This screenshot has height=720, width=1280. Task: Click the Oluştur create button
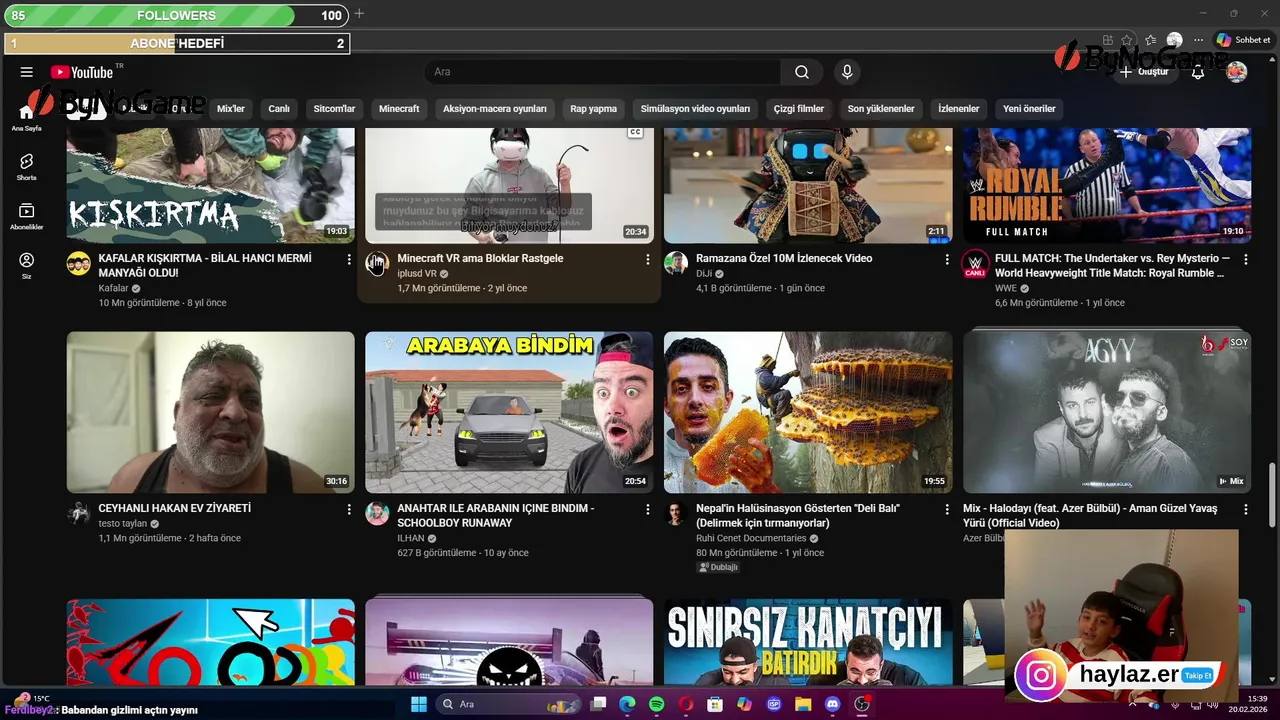[1144, 72]
